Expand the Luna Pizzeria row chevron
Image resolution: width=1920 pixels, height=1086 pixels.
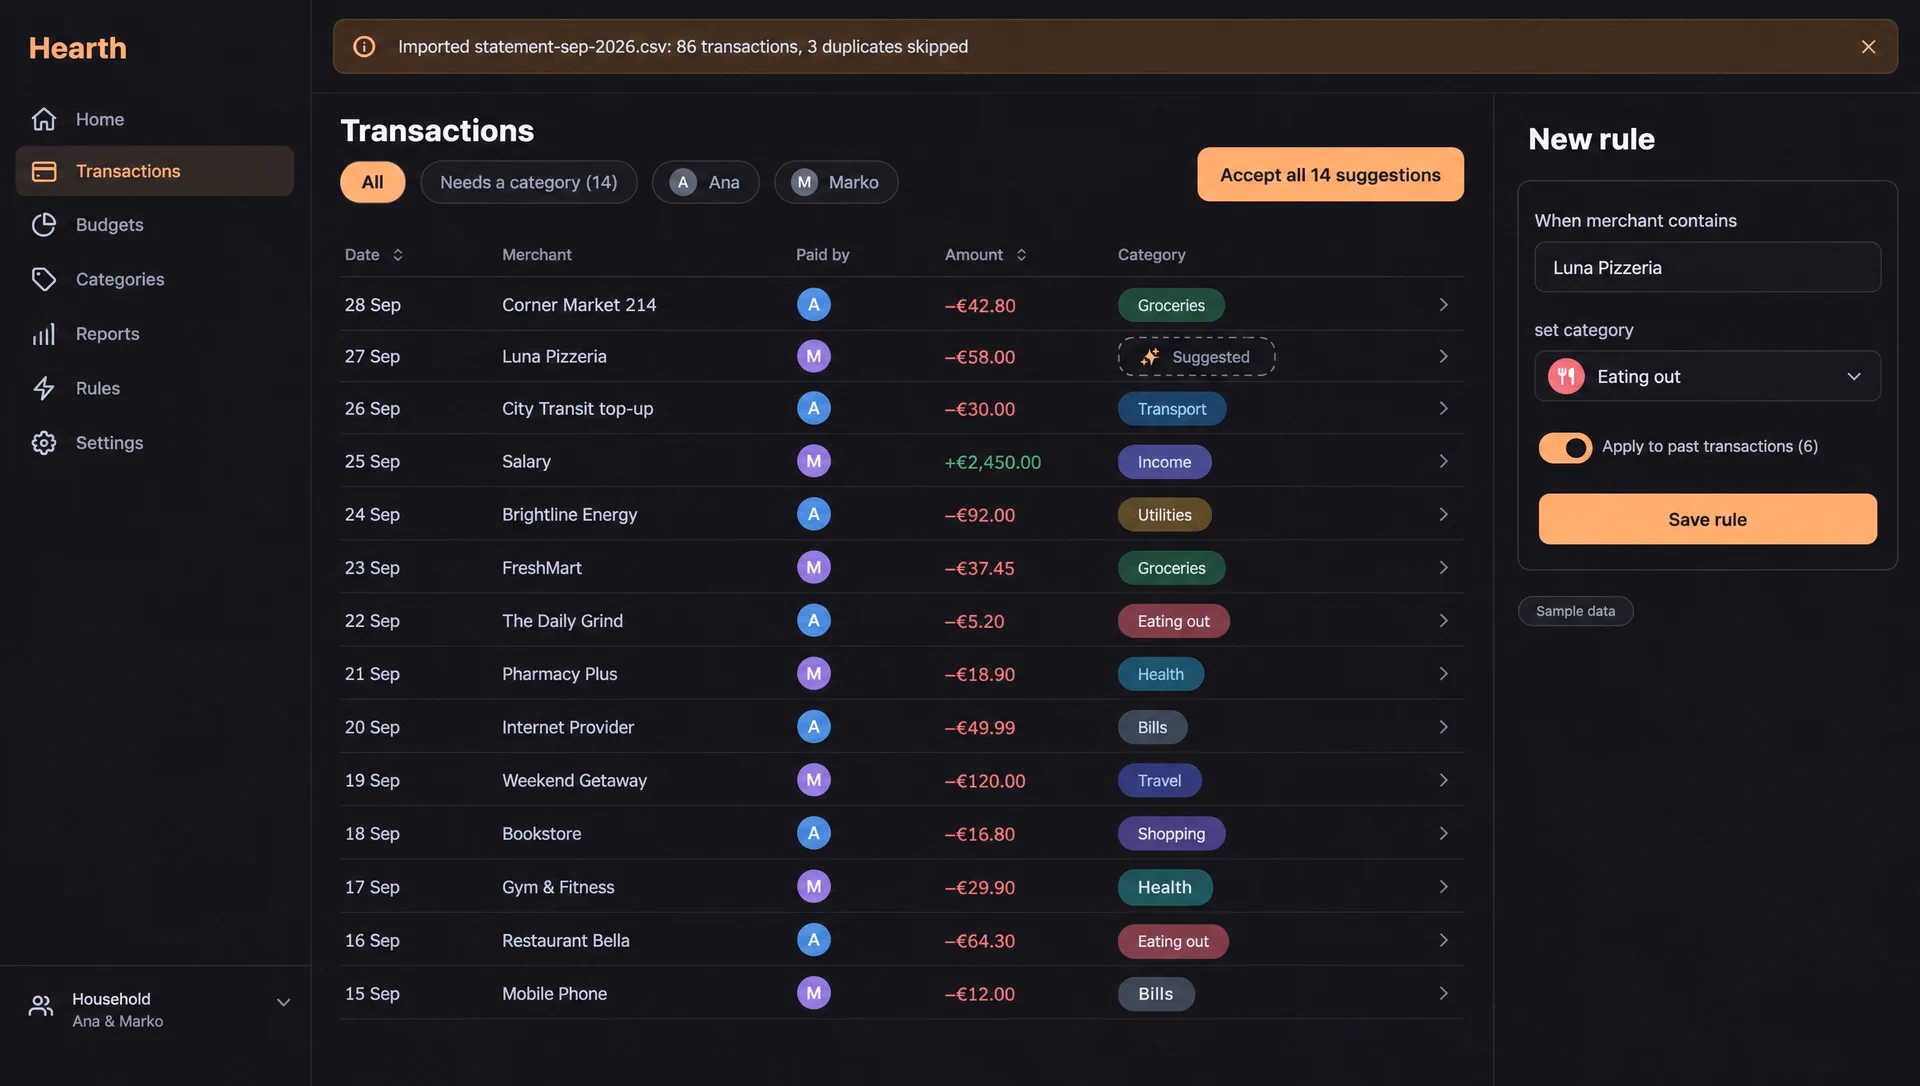(x=1443, y=357)
